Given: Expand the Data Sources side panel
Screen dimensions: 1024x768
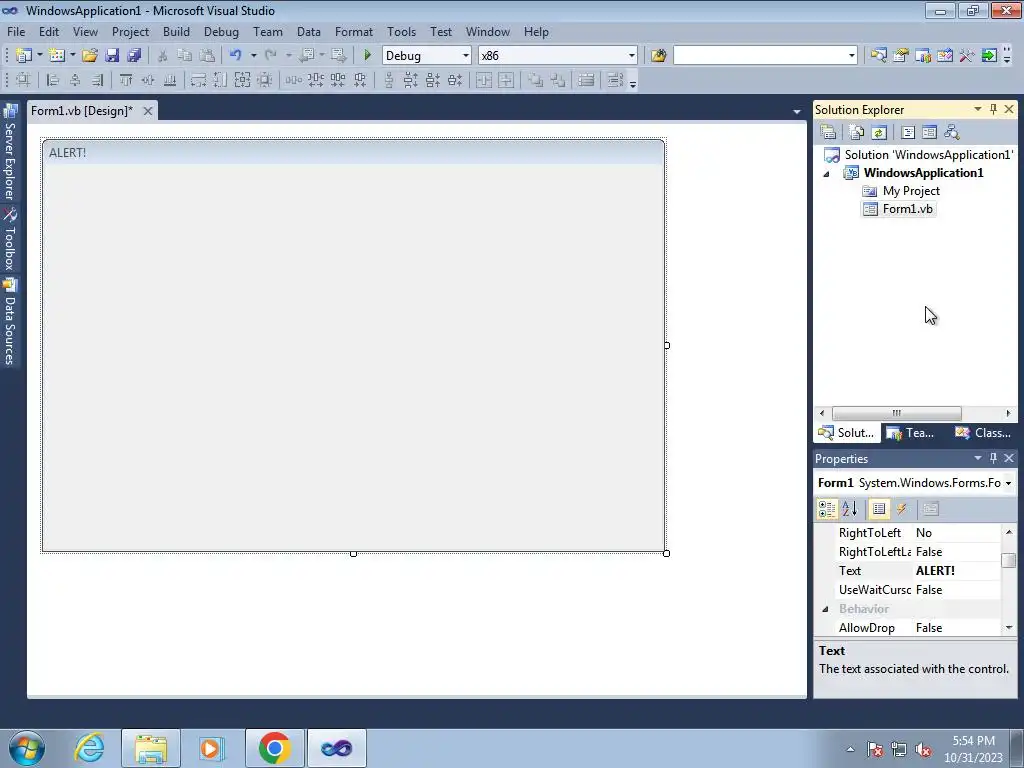Looking at the screenshot, I should click(10, 321).
